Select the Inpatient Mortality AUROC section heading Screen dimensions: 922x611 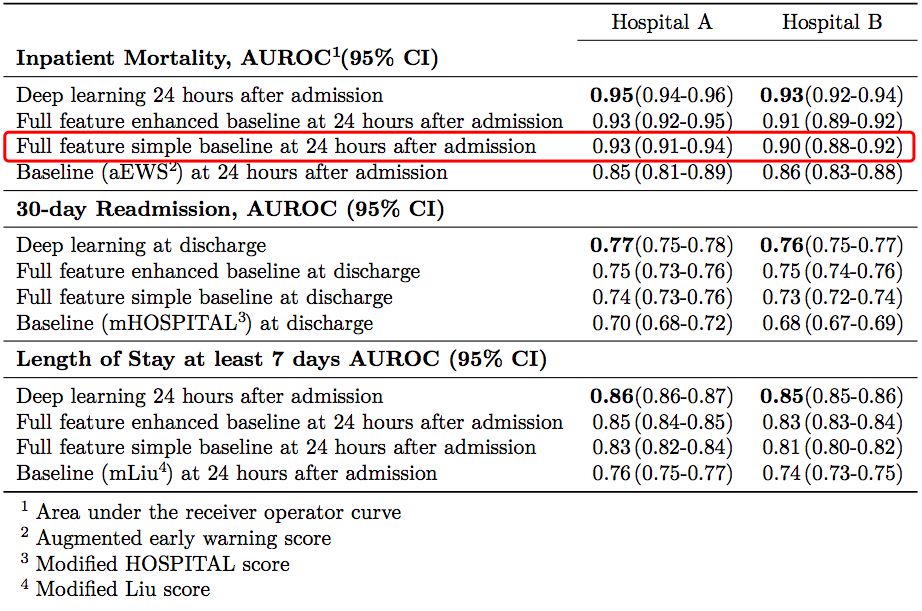(x=227, y=58)
